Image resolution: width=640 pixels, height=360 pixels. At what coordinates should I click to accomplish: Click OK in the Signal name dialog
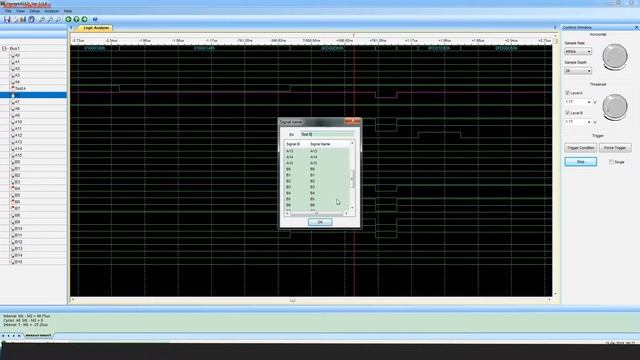[x=320, y=222]
